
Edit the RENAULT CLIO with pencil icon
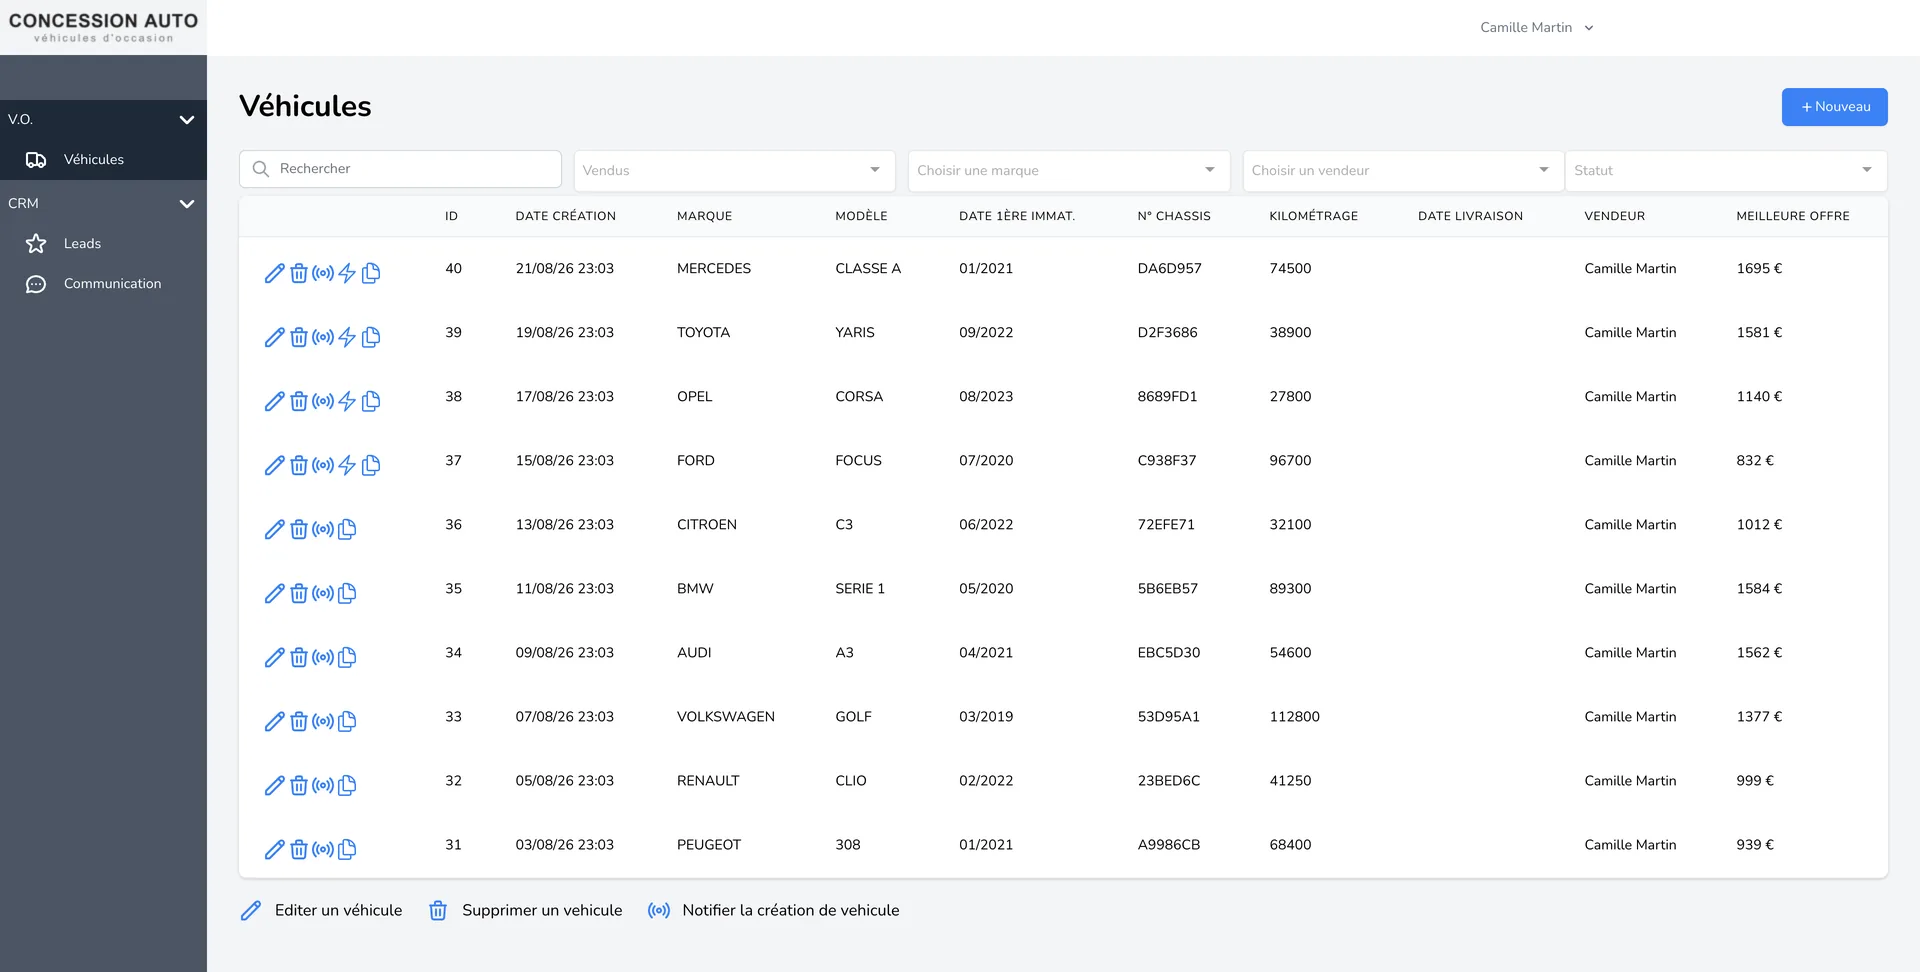click(274, 785)
